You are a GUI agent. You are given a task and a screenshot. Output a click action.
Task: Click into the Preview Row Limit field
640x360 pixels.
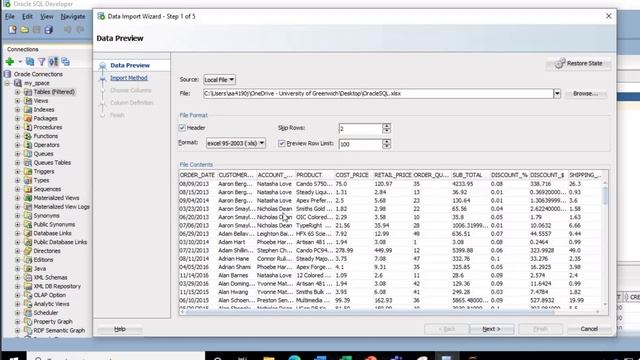pyautogui.click(x=360, y=144)
